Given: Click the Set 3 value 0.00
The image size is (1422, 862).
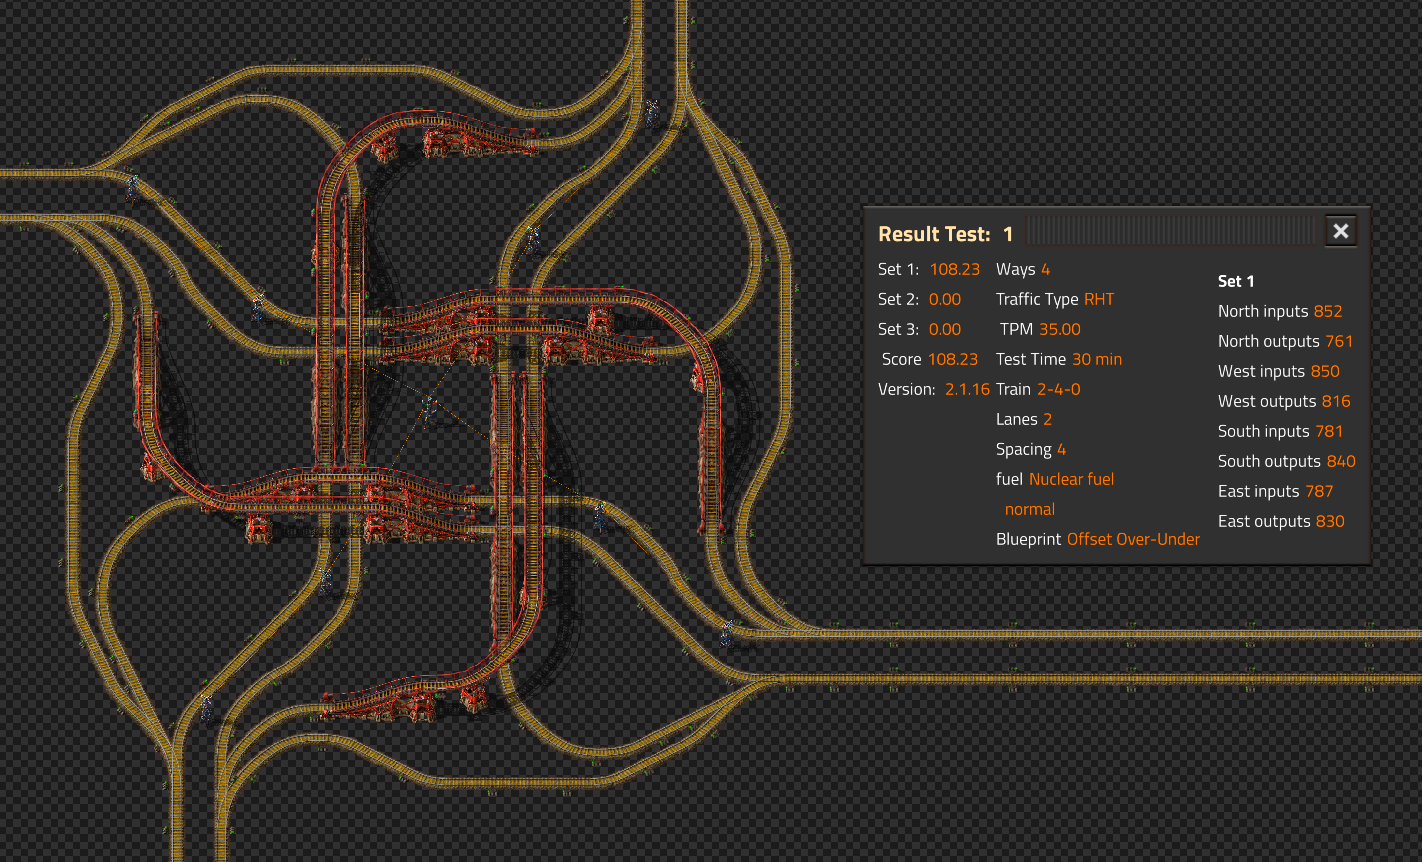Looking at the screenshot, I should (x=945, y=329).
